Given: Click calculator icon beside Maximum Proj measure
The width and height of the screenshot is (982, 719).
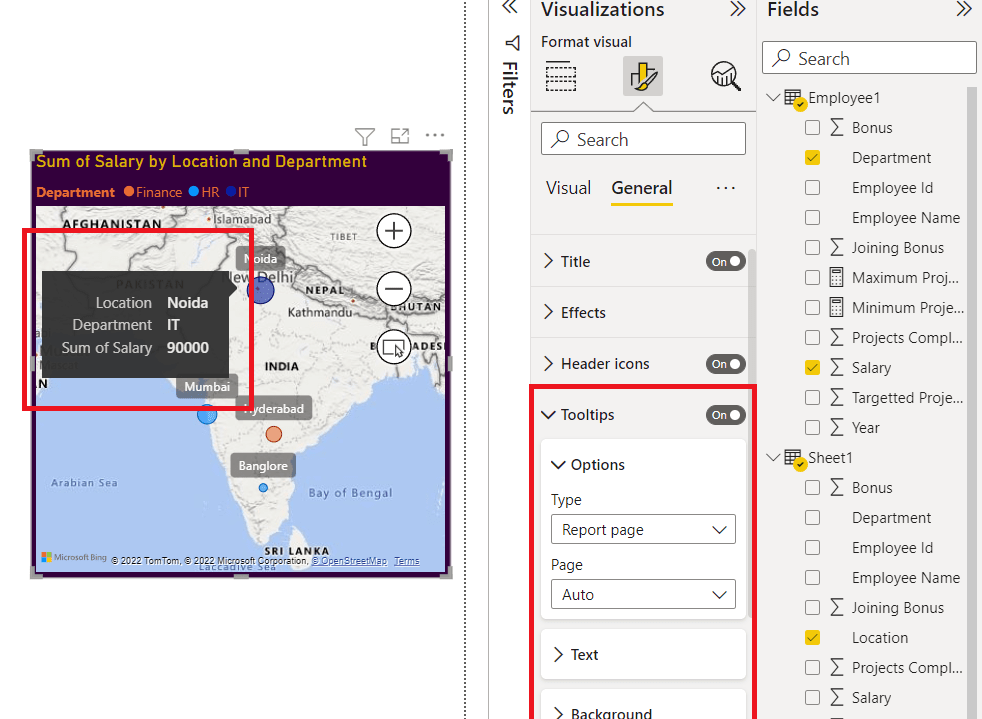Looking at the screenshot, I should [x=836, y=277].
